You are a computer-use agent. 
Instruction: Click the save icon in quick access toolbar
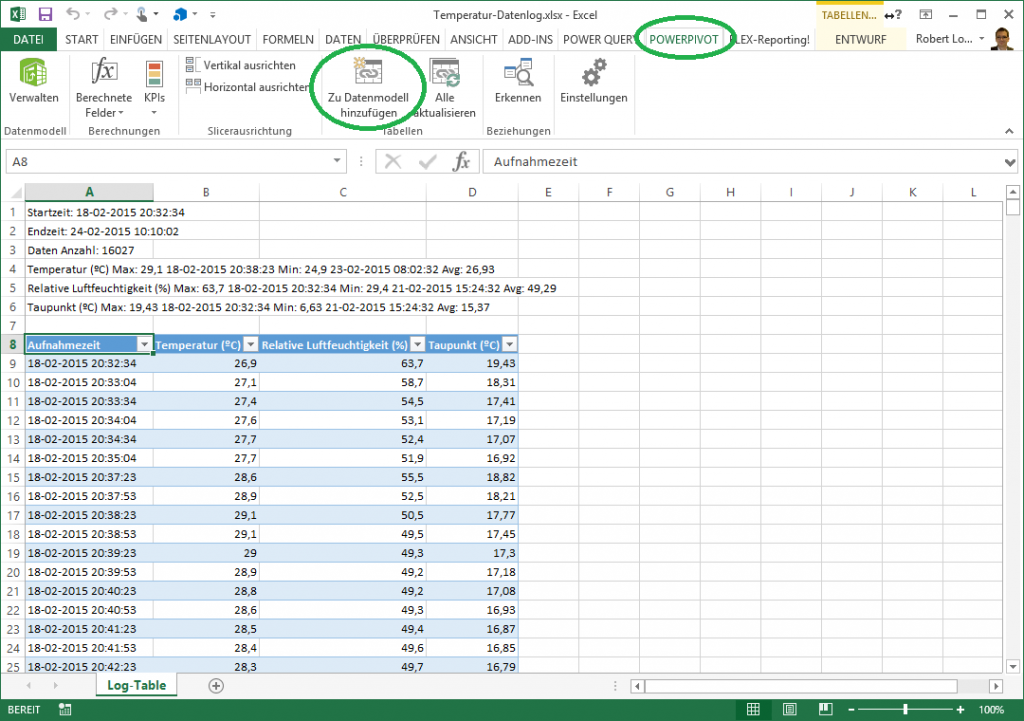45,14
